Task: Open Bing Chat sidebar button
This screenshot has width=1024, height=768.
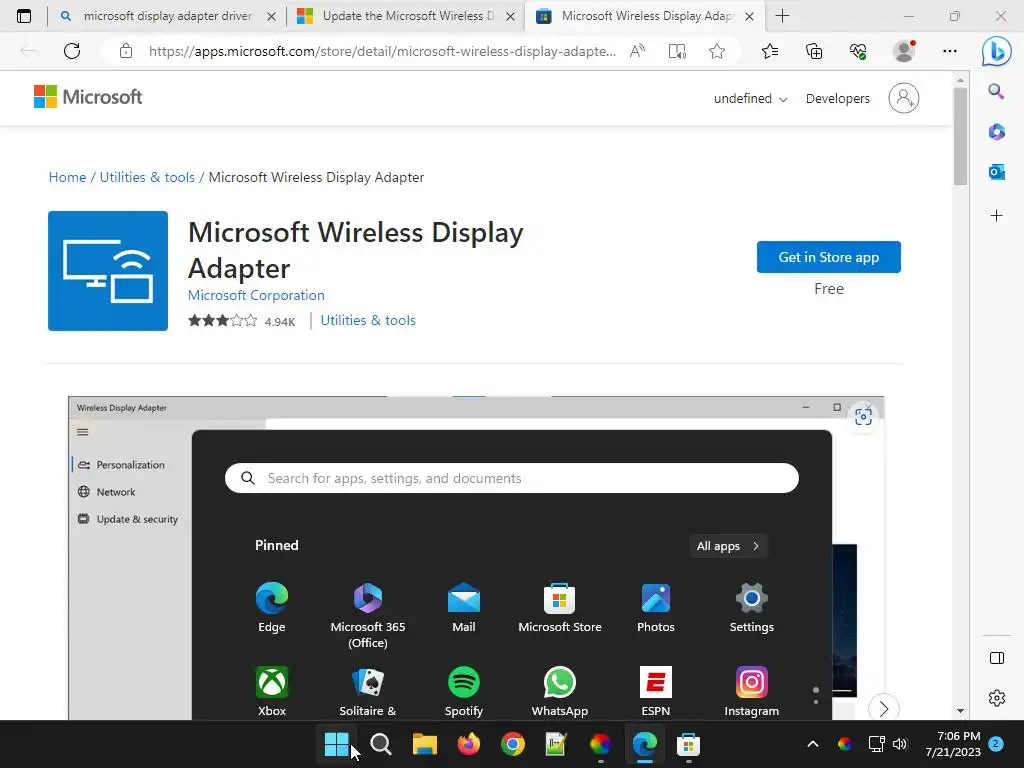Action: [x=997, y=52]
